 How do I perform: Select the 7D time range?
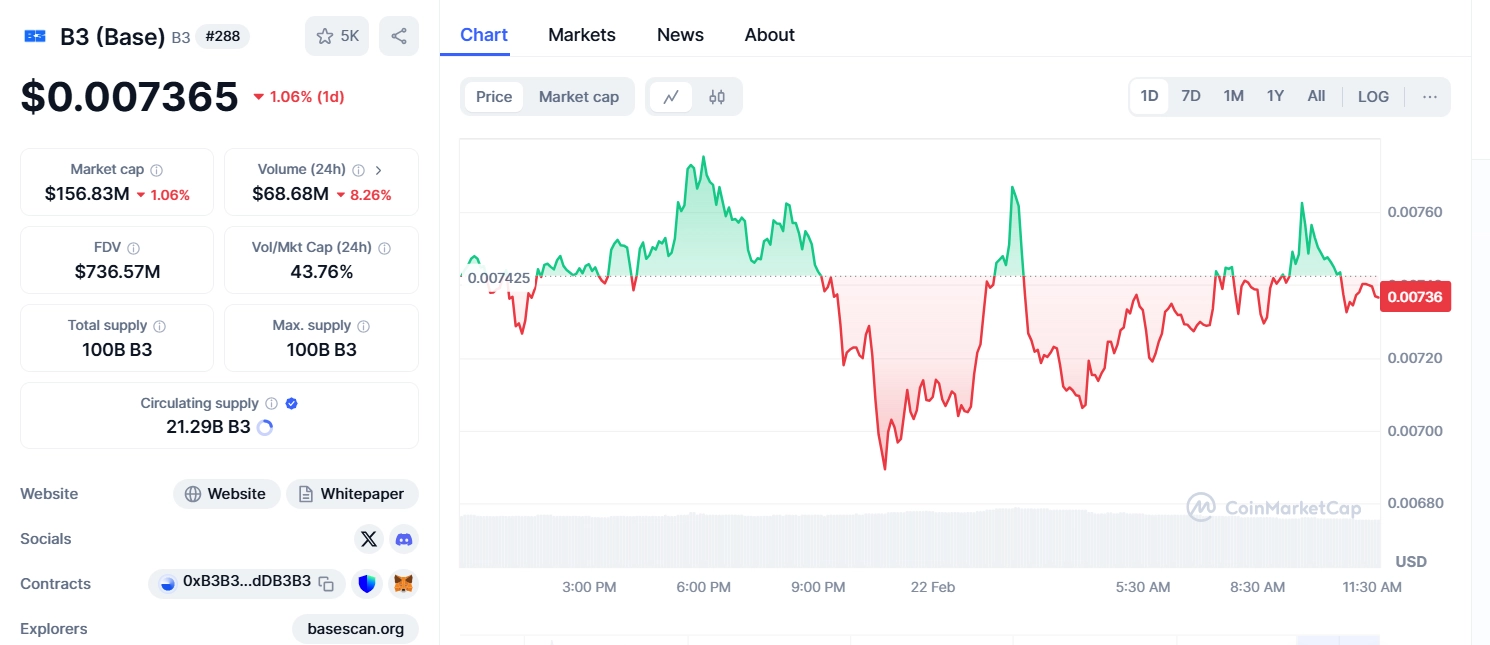1191,97
